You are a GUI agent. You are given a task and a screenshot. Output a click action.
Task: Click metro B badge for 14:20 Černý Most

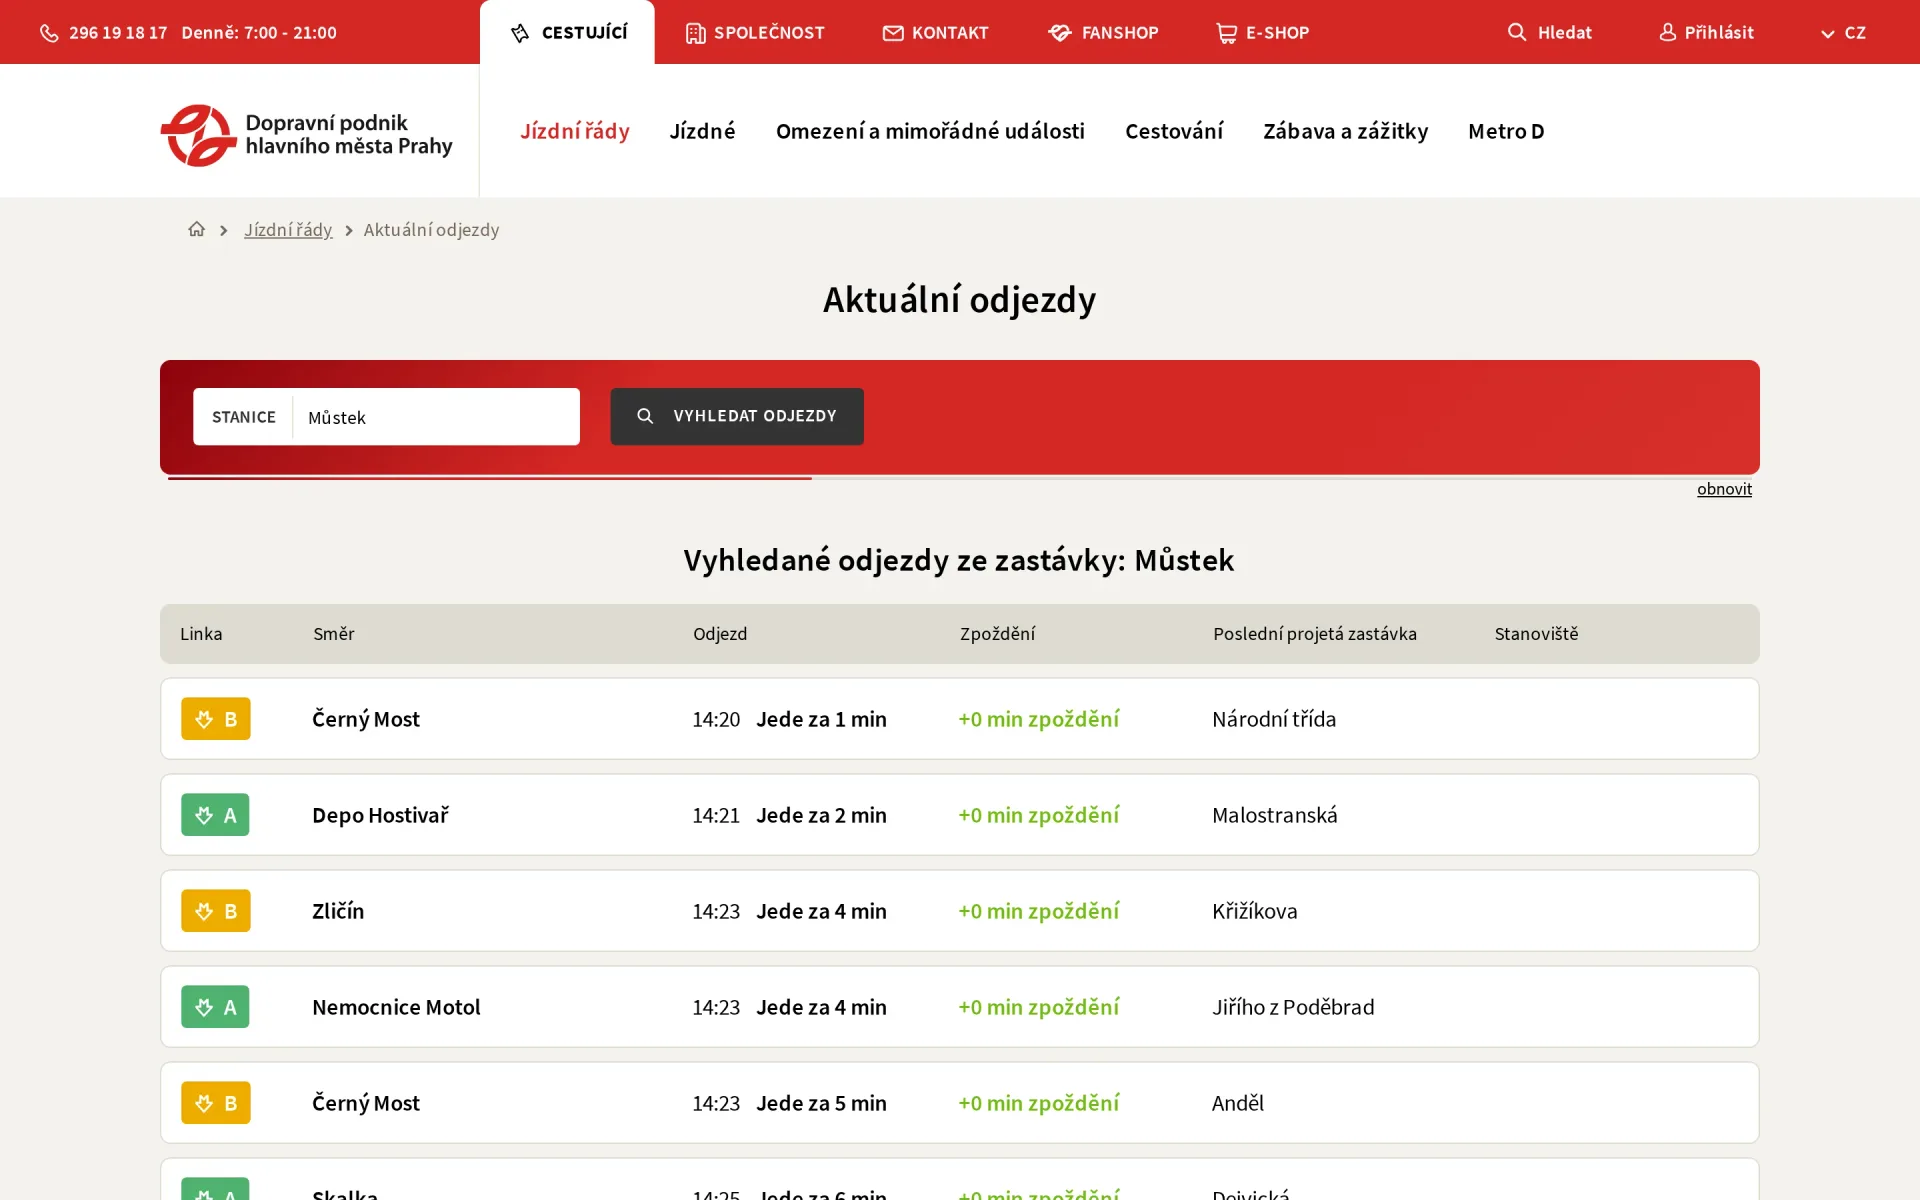pos(216,719)
